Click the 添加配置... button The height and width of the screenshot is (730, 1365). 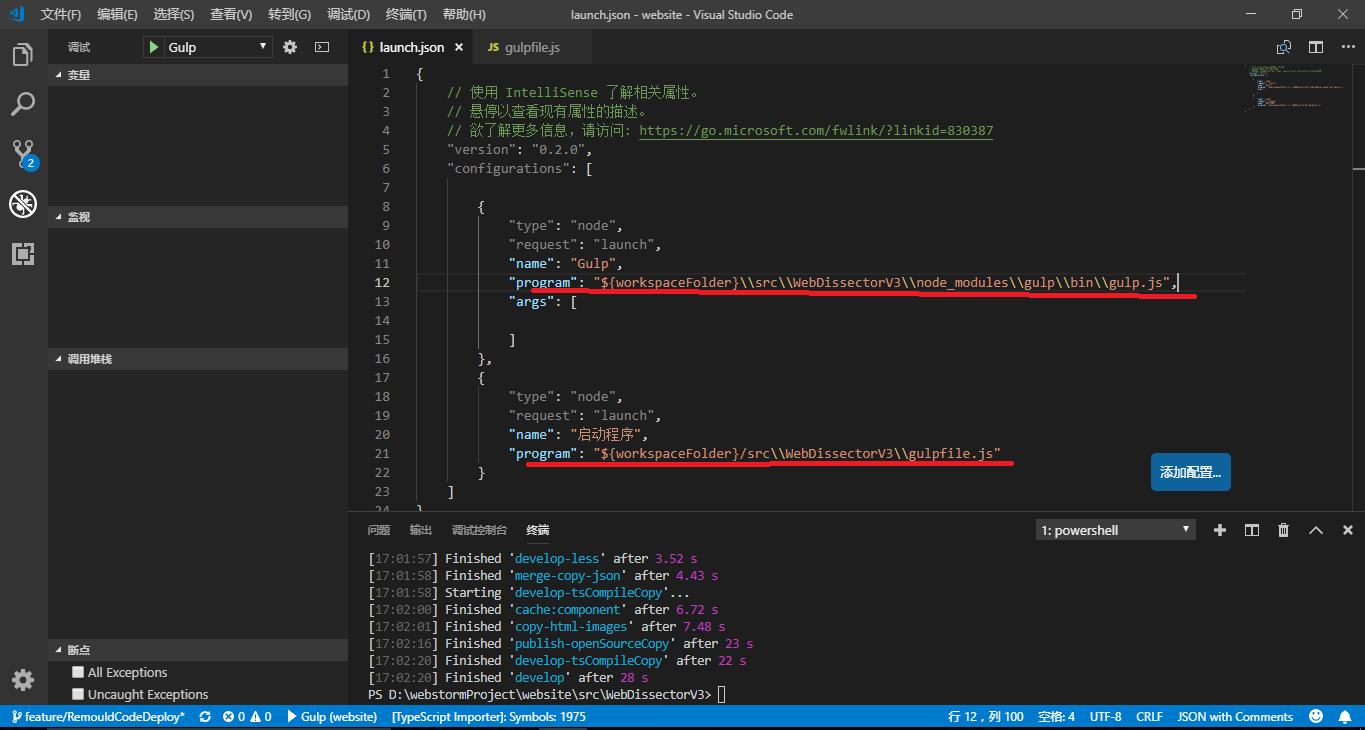pyautogui.click(x=1190, y=472)
